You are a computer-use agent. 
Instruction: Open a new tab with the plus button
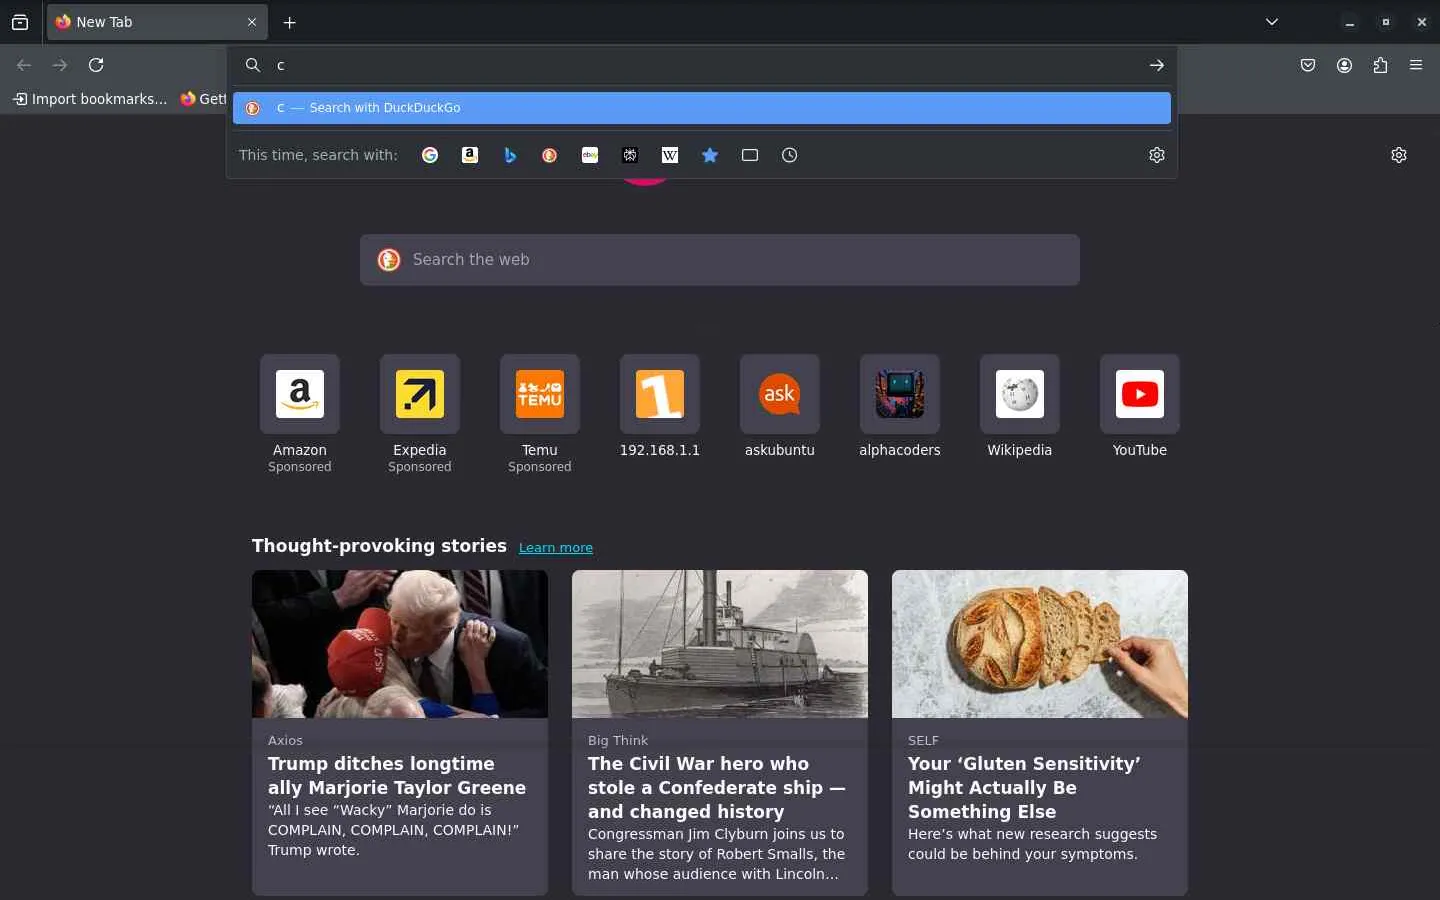click(290, 22)
